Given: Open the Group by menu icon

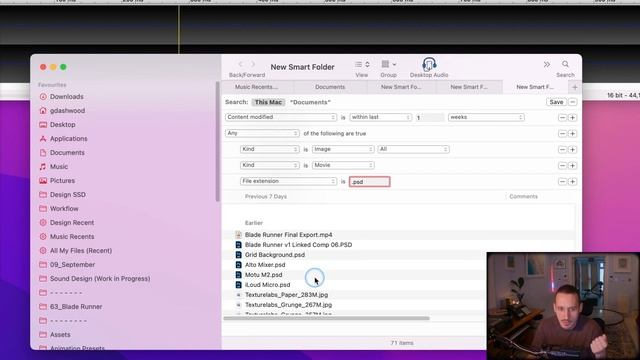Looking at the screenshot, I should (x=389, y=64).
